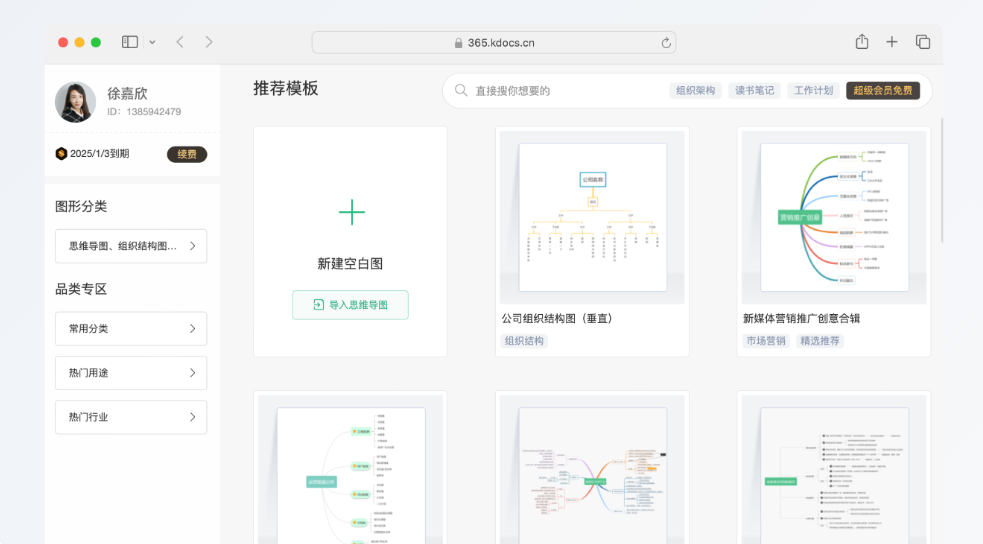Image resolution: width=983 pixels, height=544 pixels.
Task: Click the 市场营销 tag
Action: pos(765,341)
